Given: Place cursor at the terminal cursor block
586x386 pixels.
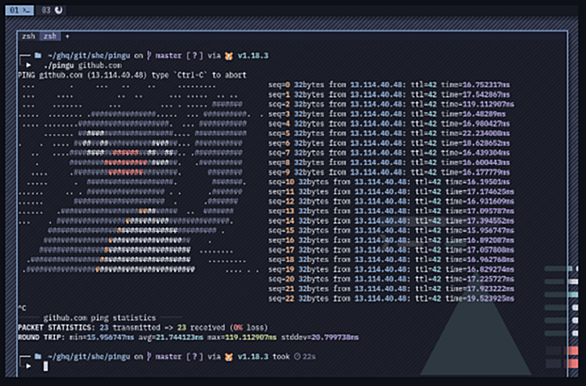Looking at the screenshot, I should [46, 366].
